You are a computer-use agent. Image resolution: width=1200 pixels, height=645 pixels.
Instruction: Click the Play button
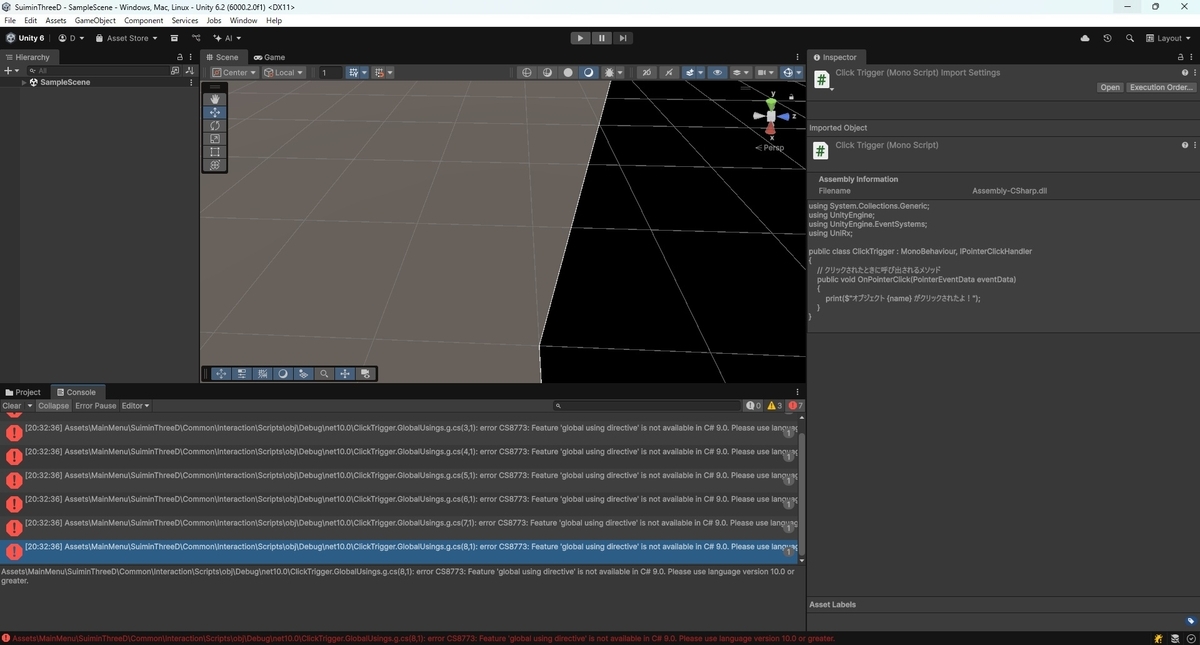point(580,38)
